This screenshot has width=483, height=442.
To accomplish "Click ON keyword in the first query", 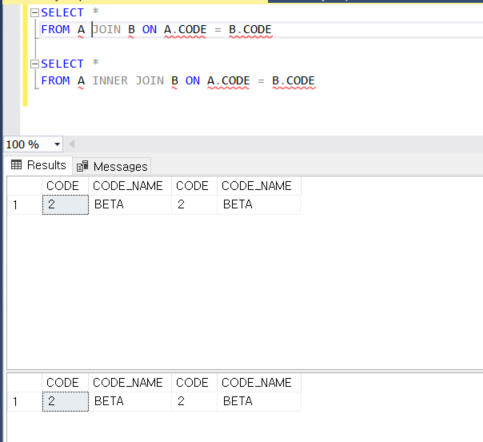I will pyautogui.click(x=149, y=29).
